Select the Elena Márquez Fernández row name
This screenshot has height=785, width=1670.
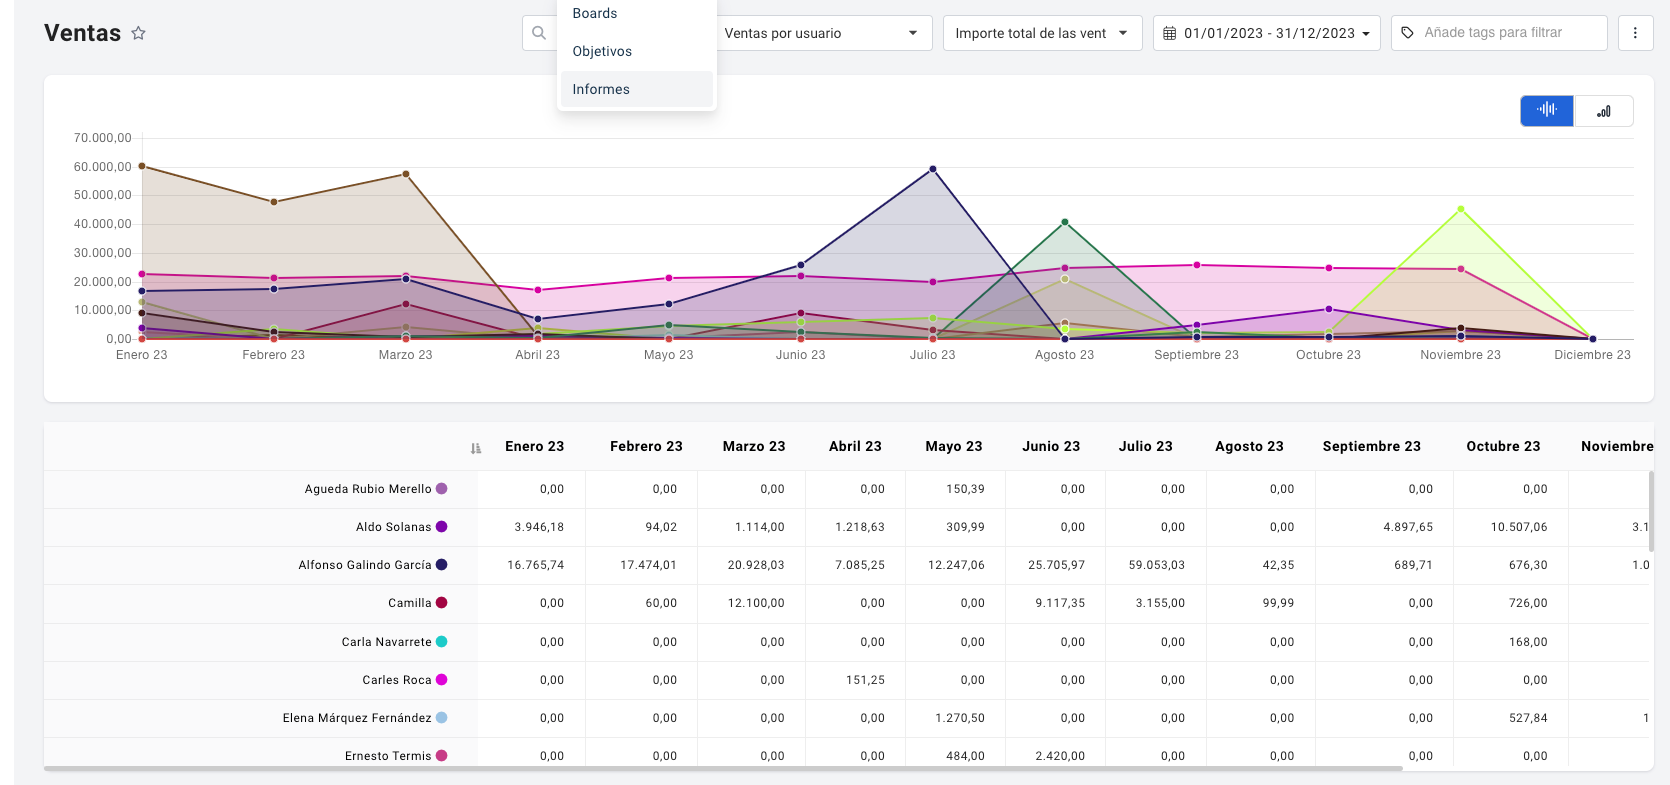(357, 718)
